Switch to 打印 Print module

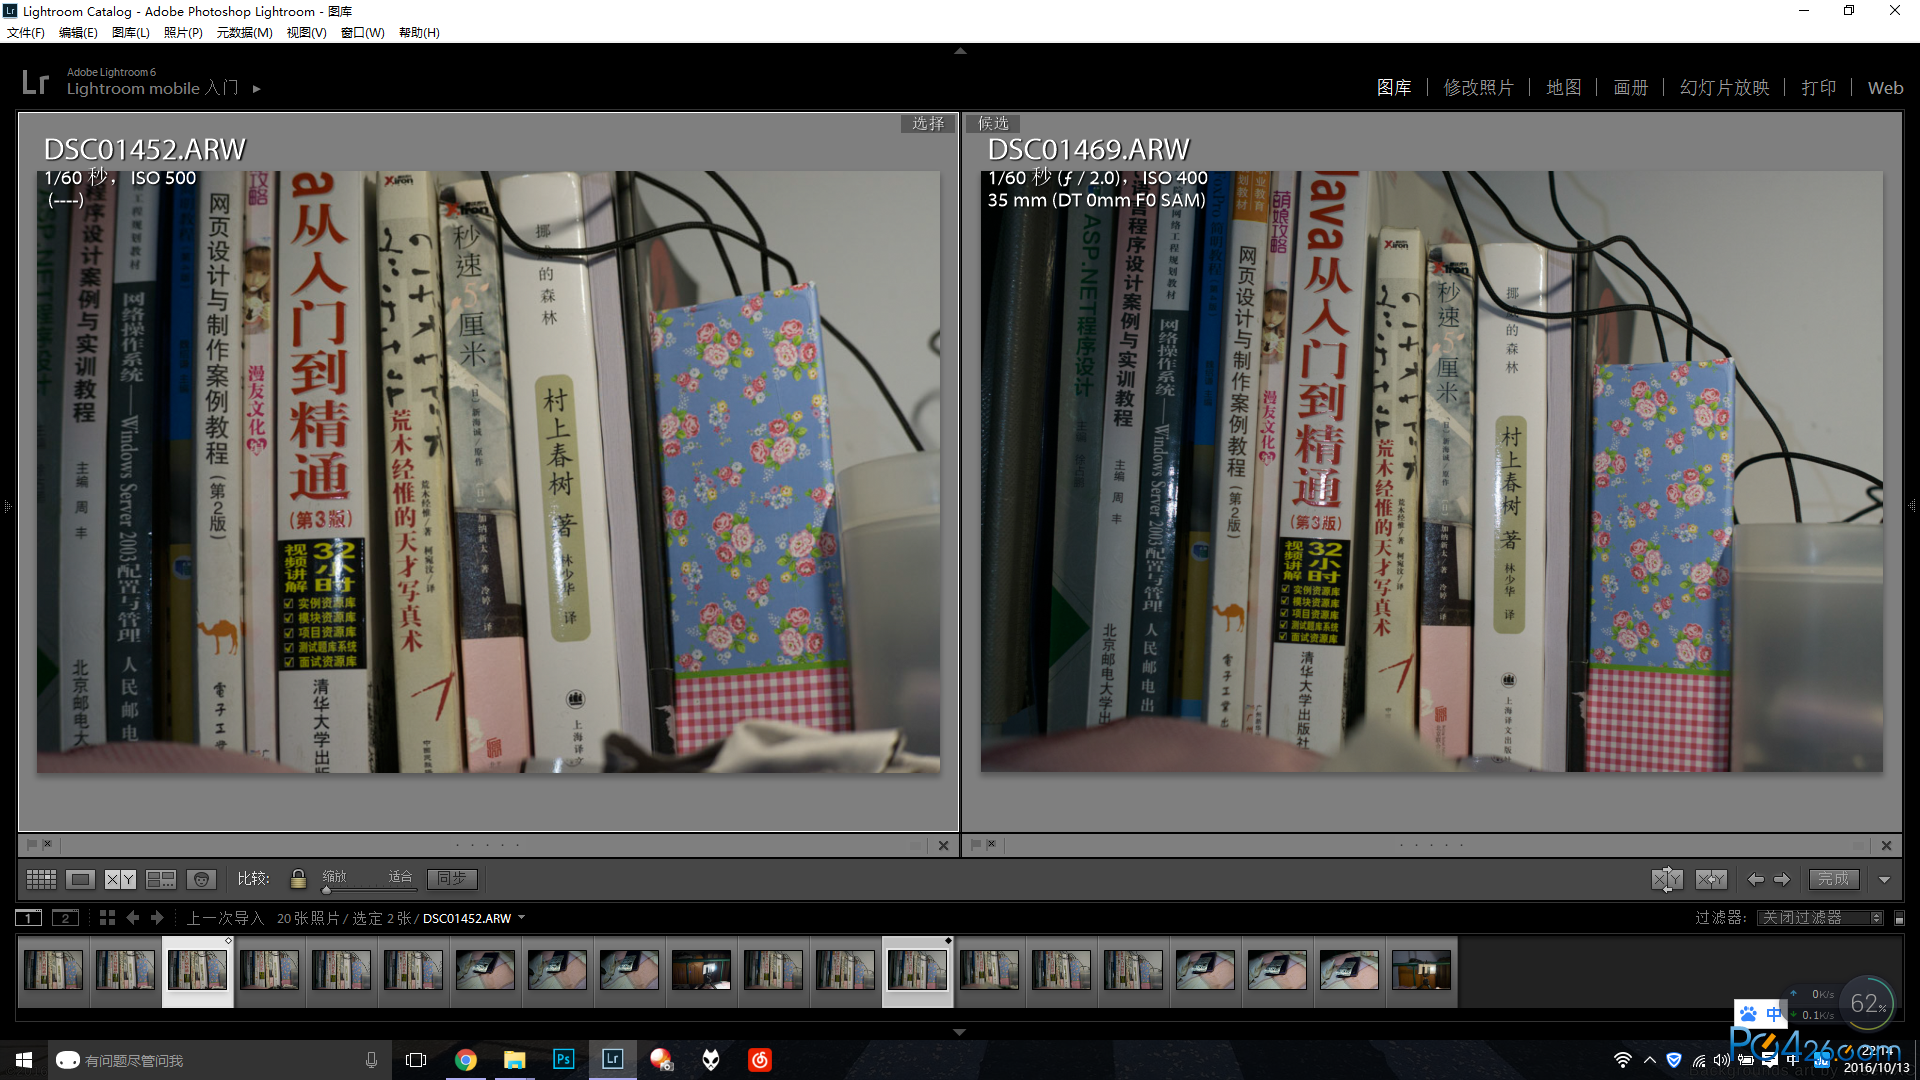1819,88
